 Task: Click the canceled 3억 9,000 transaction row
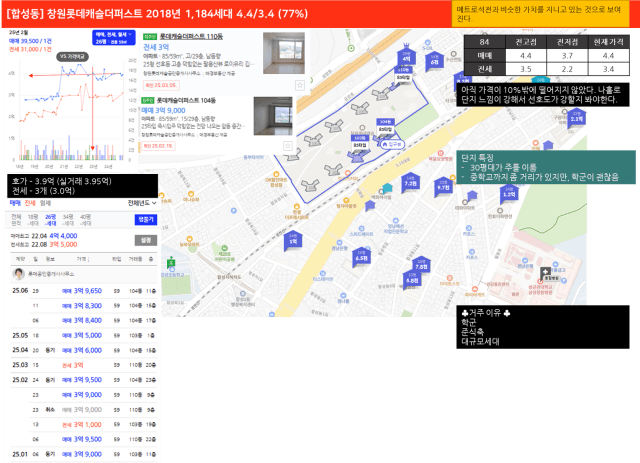click(x=93, y=410)
